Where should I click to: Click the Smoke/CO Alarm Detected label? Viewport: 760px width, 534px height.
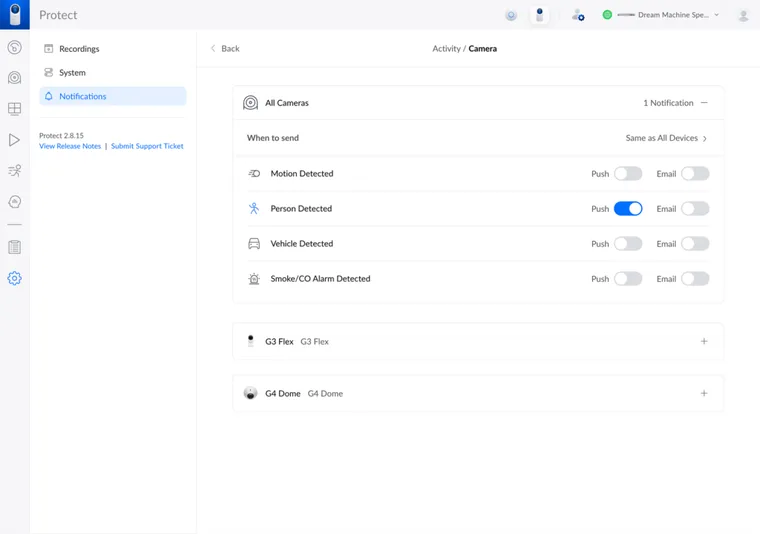click(320, 279)
